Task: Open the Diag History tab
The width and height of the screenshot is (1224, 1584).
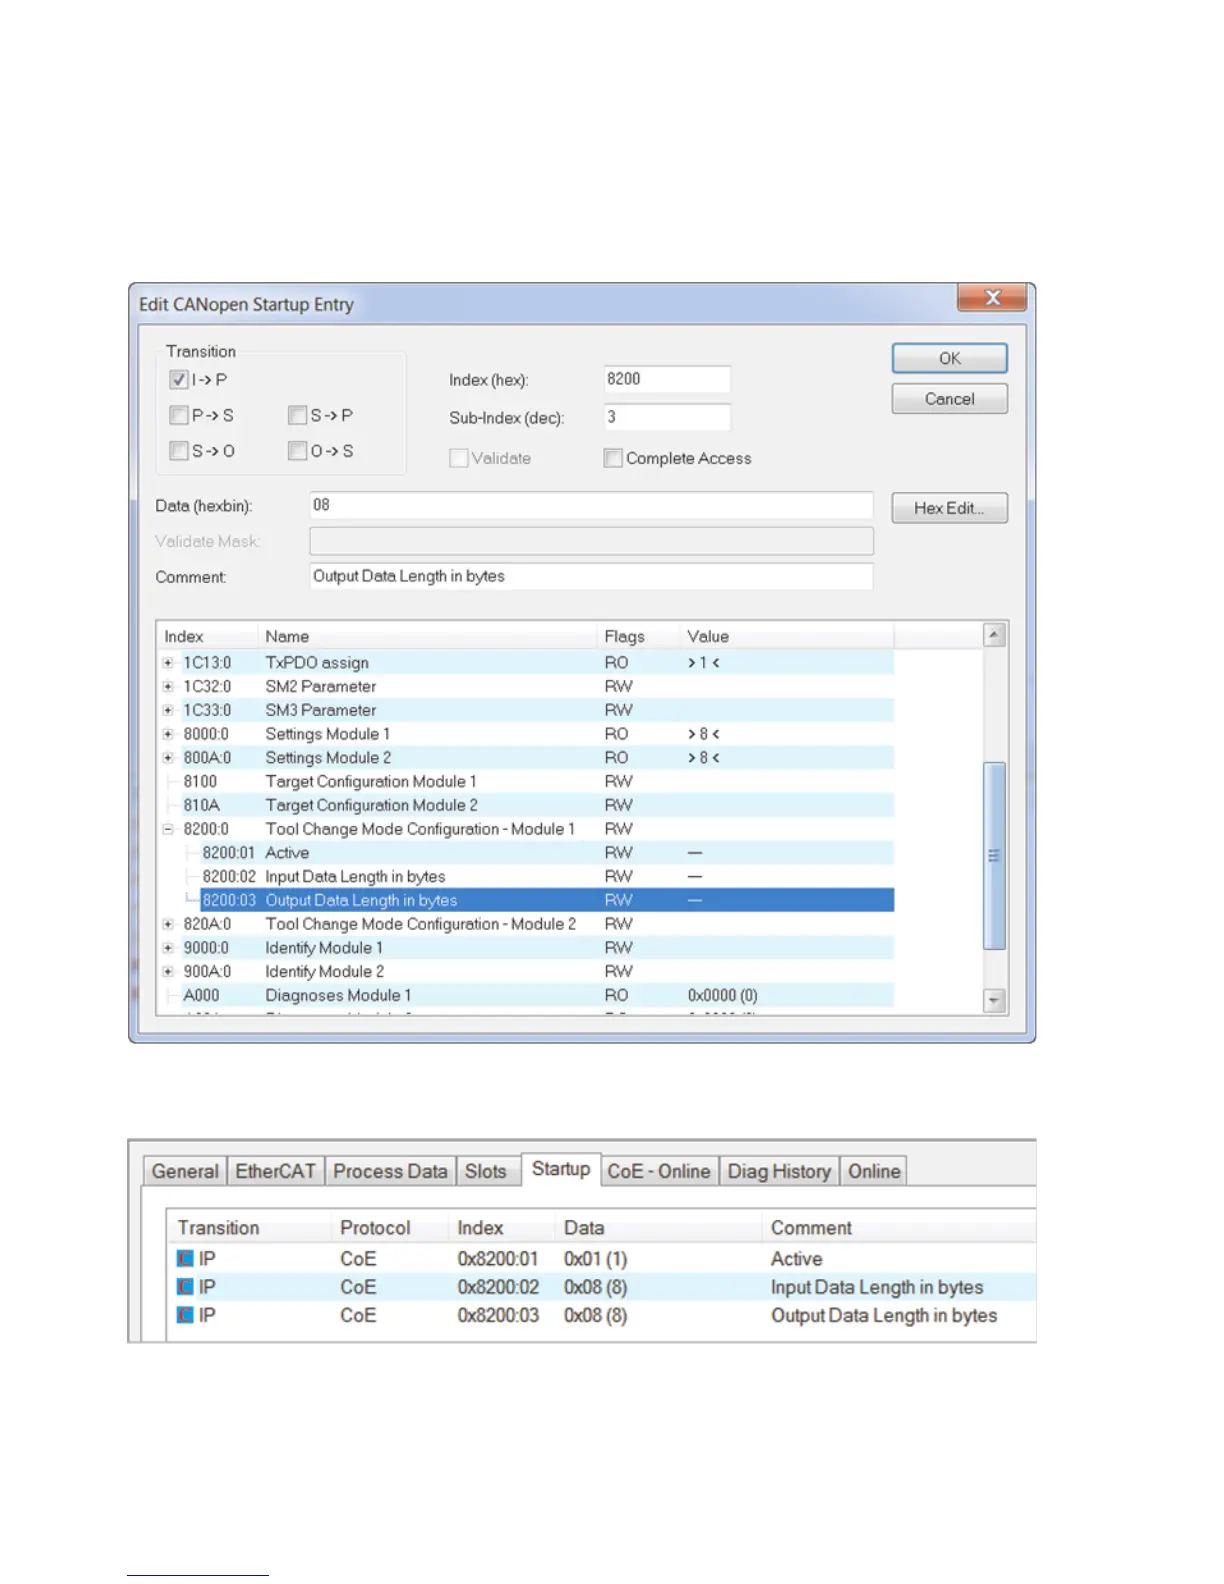Action: [779, 1171]
